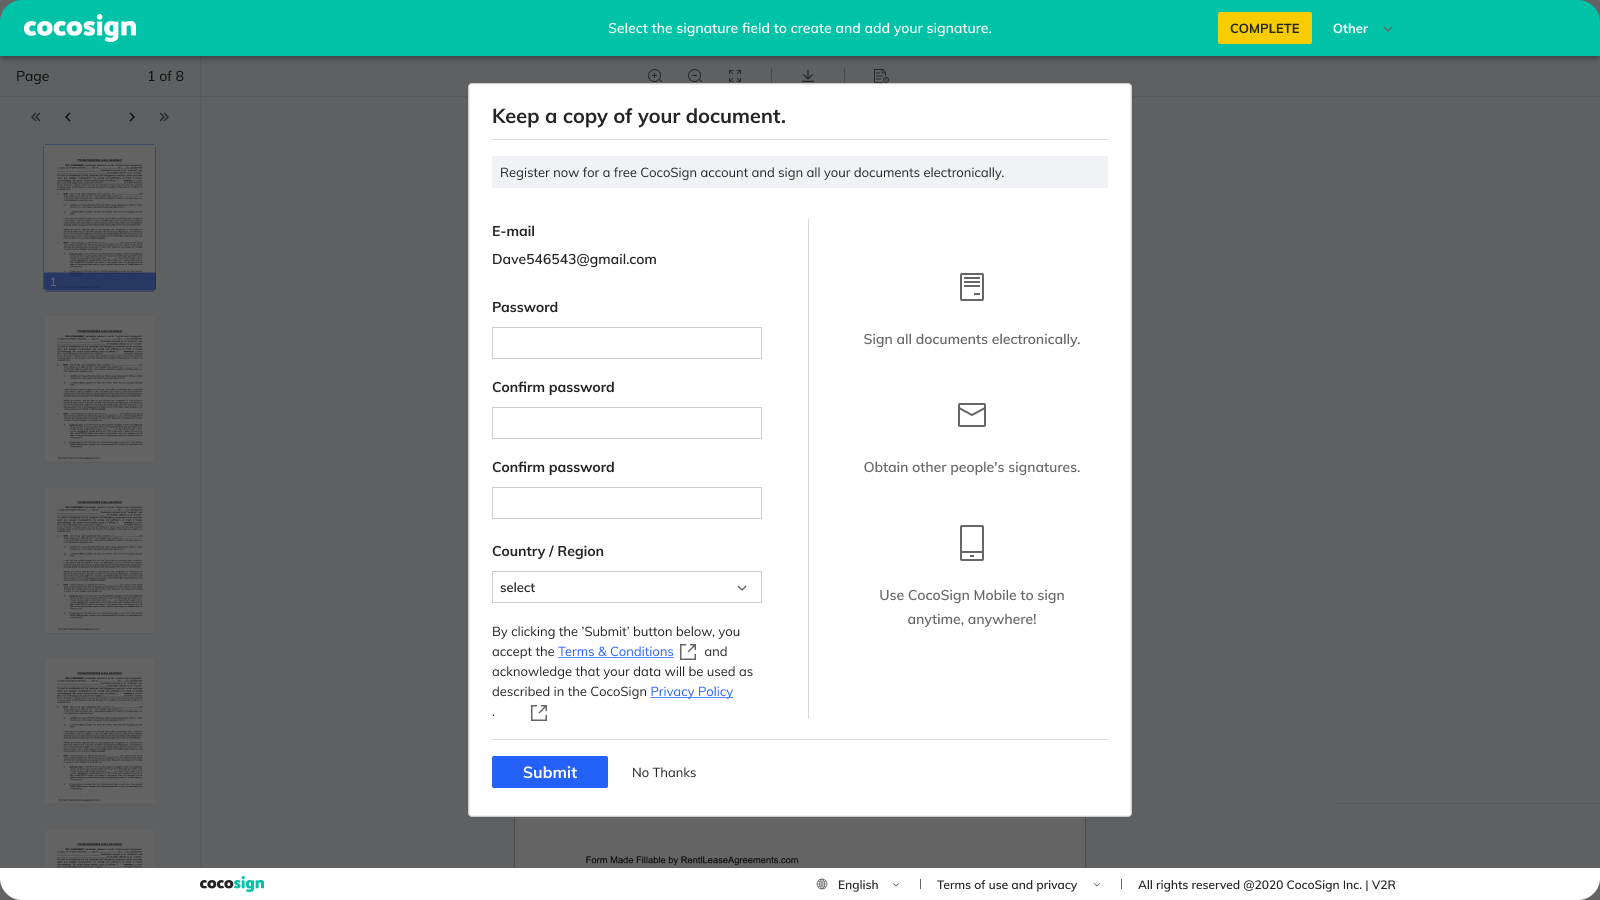
Task: Open the document details icon in toolbar
Action: (x=881, y=76)
